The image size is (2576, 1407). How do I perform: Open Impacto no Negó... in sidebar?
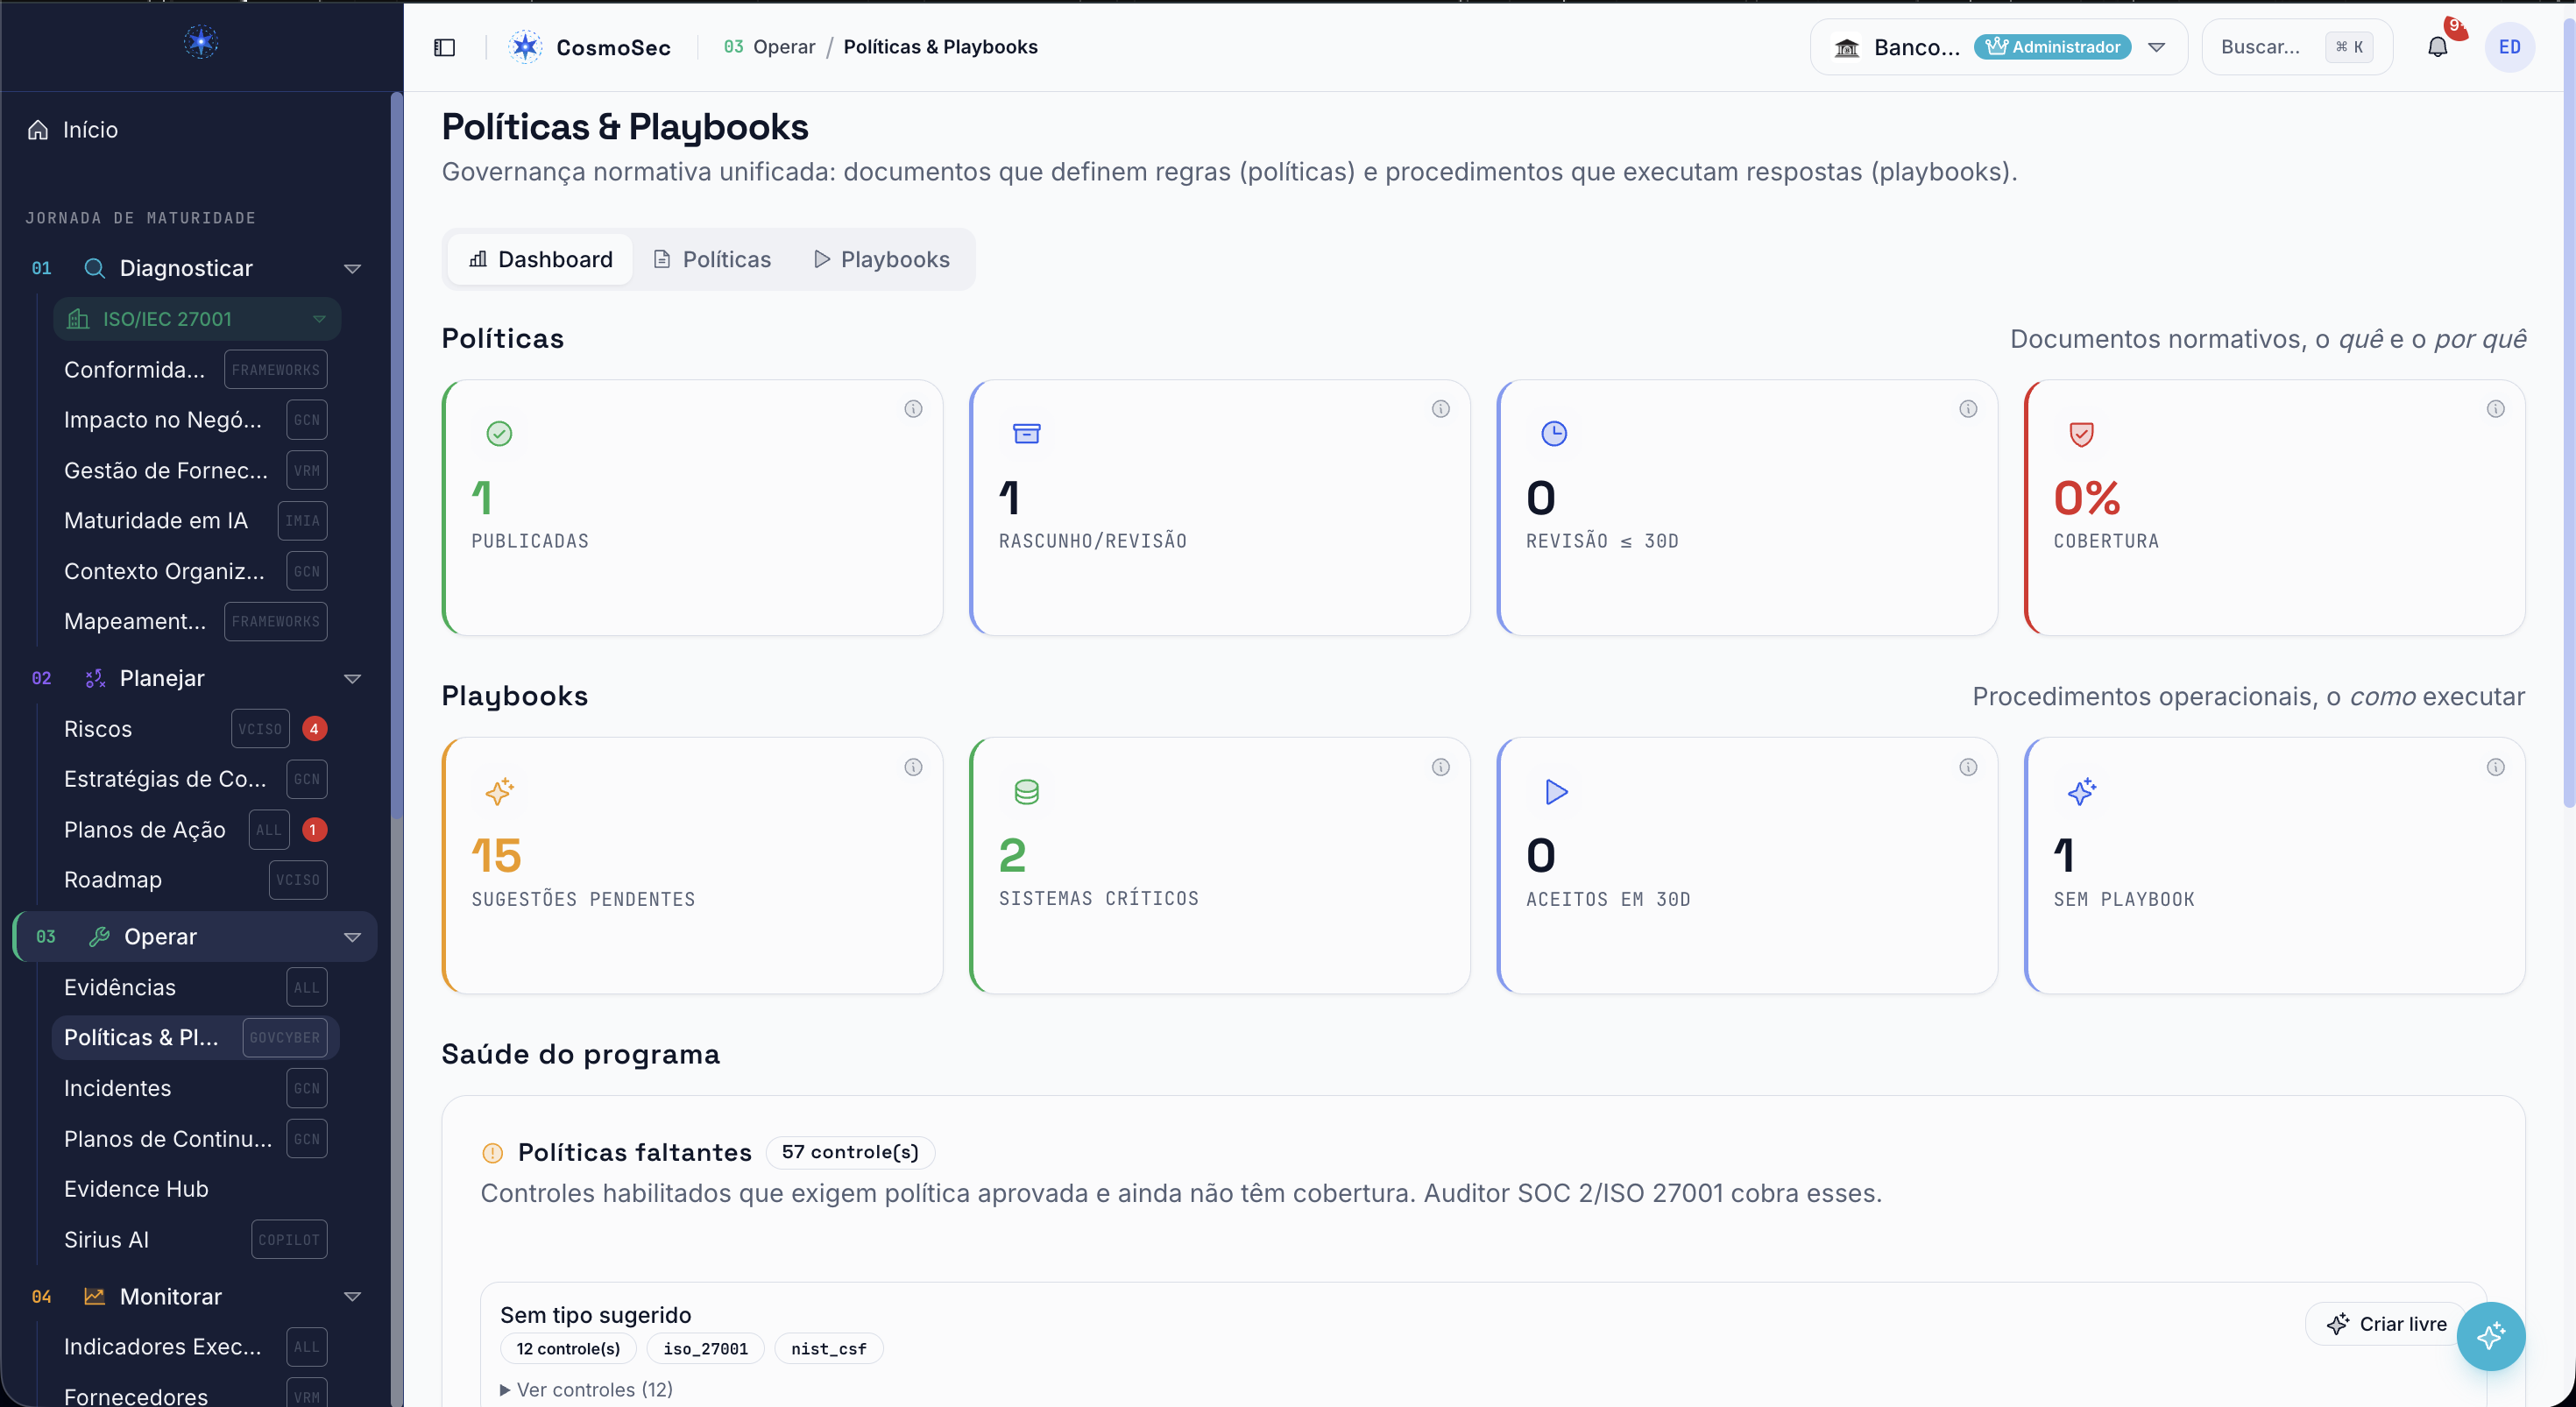pyautogui.click(x=162, y=420)
